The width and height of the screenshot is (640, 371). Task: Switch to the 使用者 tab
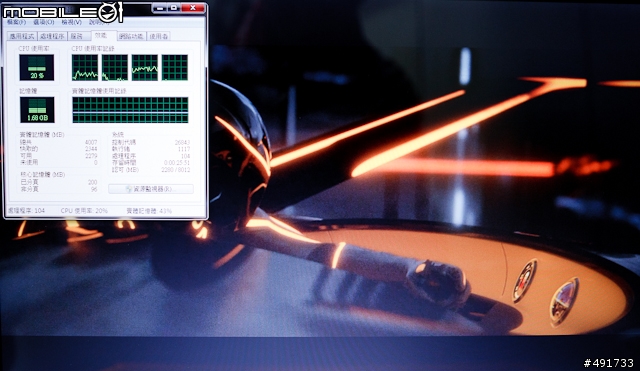158,36
